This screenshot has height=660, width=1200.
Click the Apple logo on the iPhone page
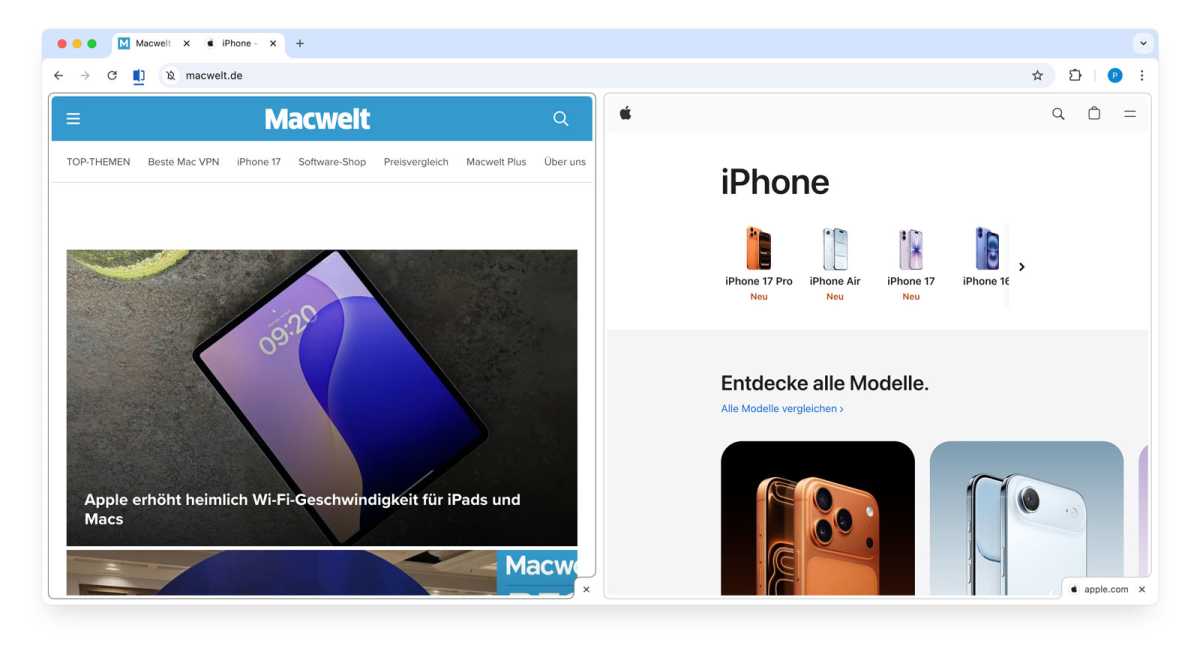tap(625, 113)
